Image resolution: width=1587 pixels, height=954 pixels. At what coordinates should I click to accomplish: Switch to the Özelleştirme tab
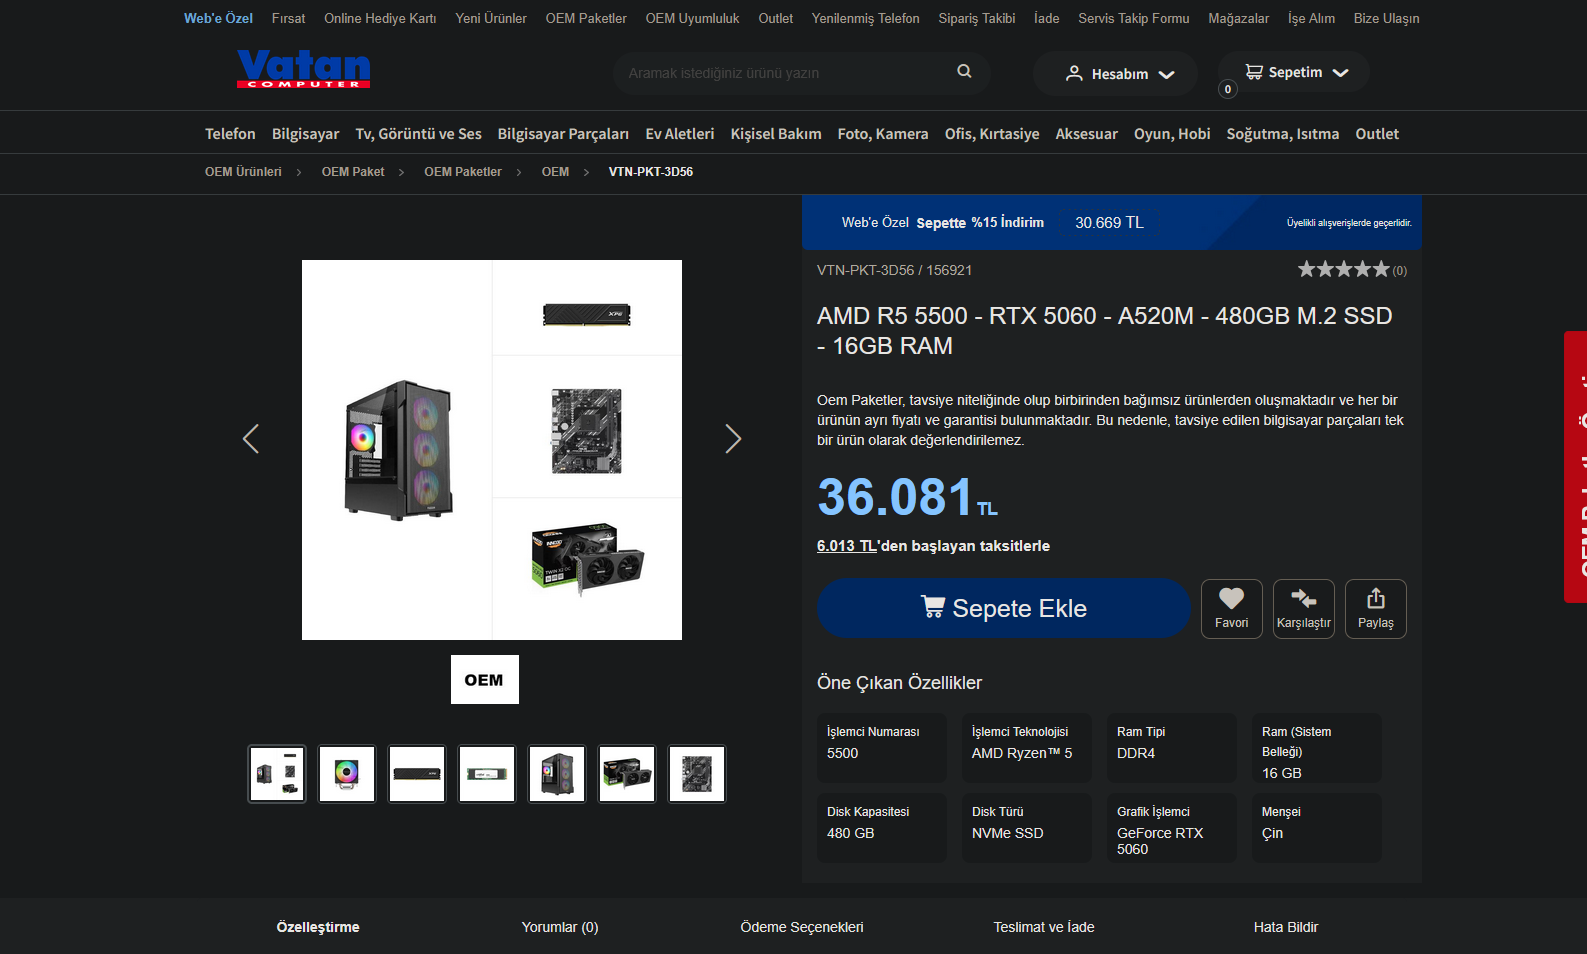[318, 927]
